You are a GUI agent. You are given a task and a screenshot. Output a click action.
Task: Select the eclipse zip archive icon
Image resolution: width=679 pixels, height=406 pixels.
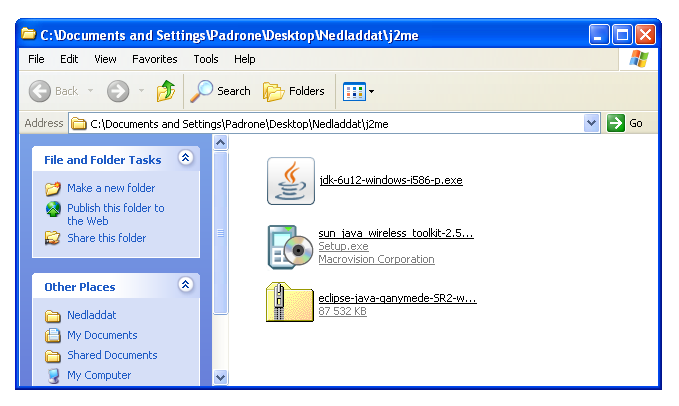(x=290, y=302)
